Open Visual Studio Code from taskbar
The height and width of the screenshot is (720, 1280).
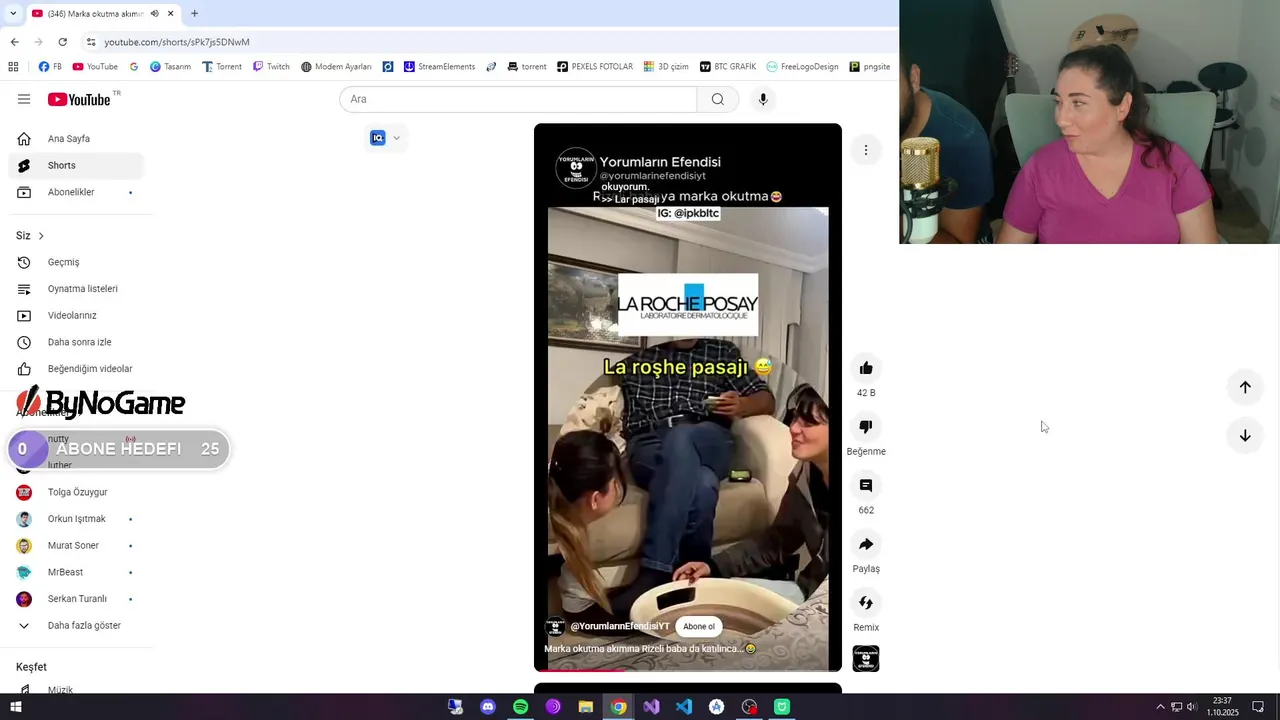[684, 707]
